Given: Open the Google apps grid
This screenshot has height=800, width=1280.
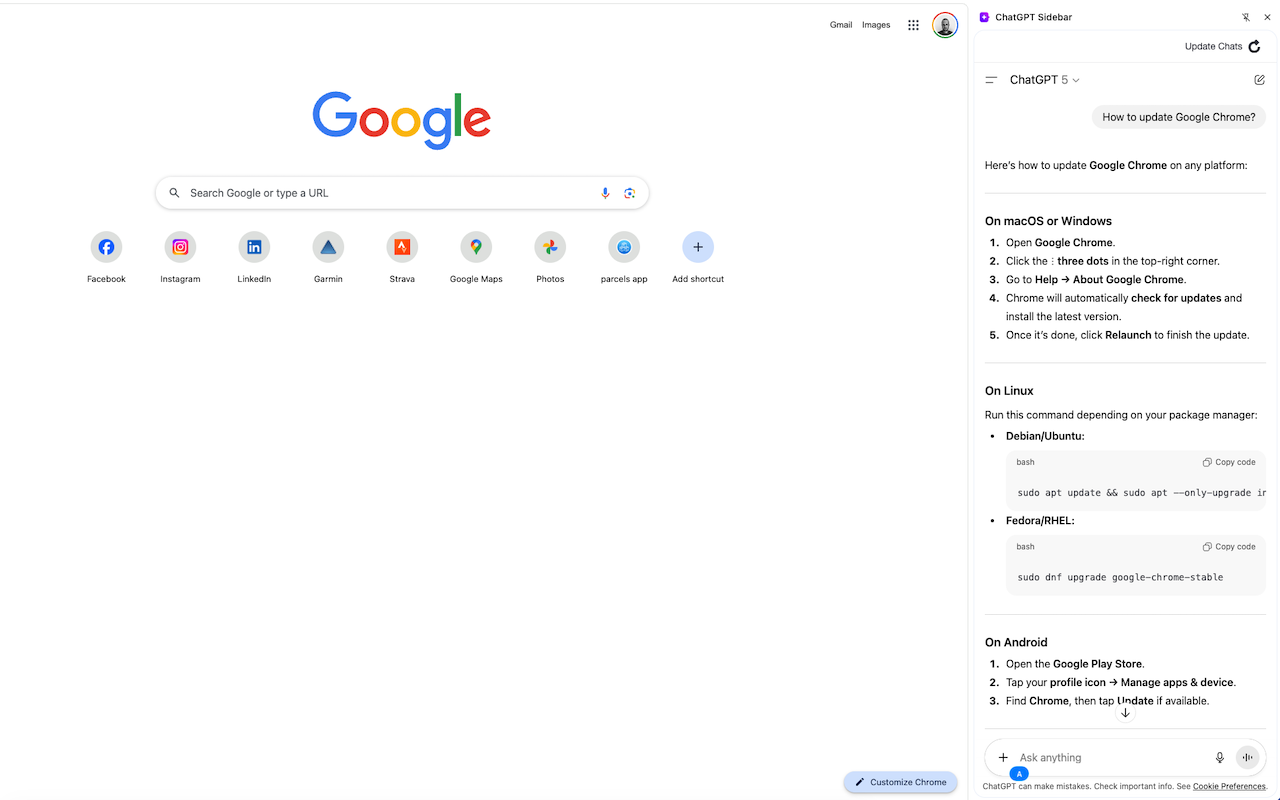Looking at the screenshot, I should (913, 25).
